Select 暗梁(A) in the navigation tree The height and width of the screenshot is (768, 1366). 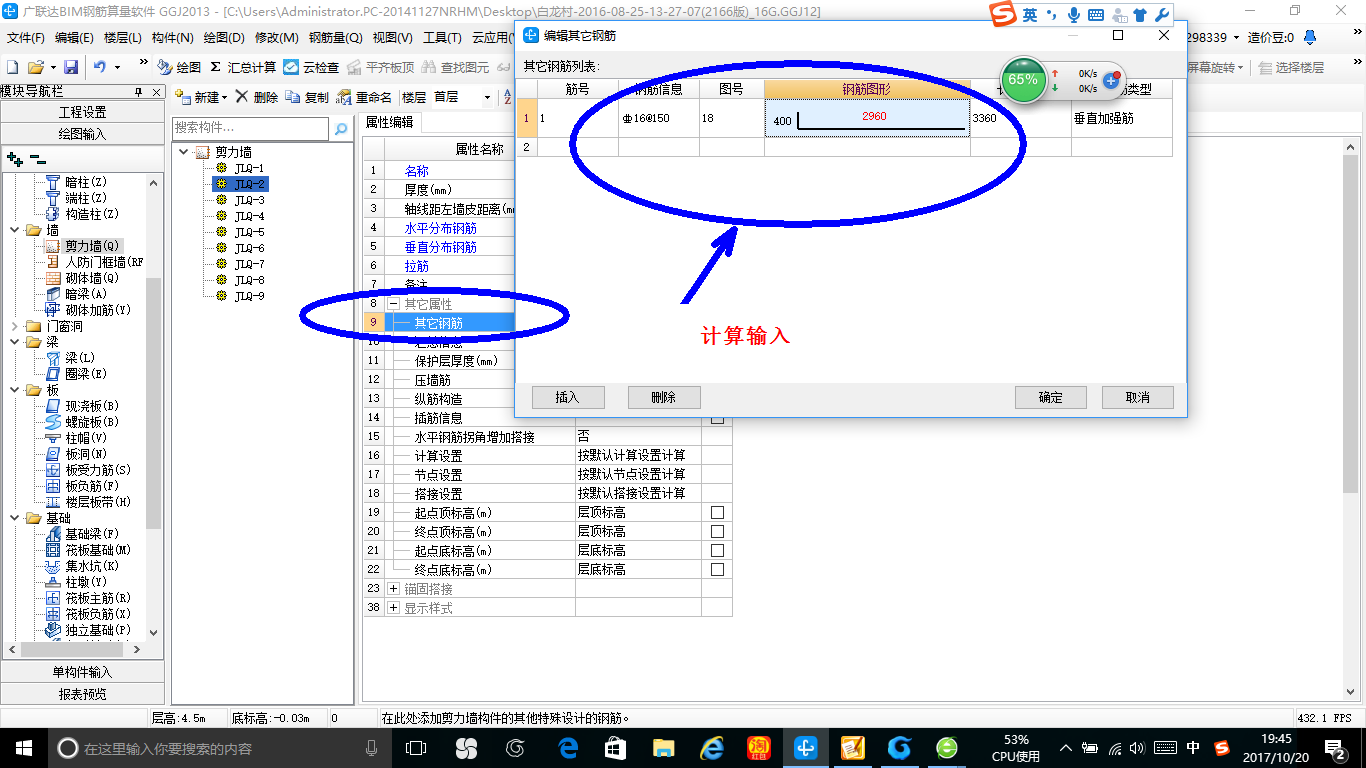tap(77, 294)
